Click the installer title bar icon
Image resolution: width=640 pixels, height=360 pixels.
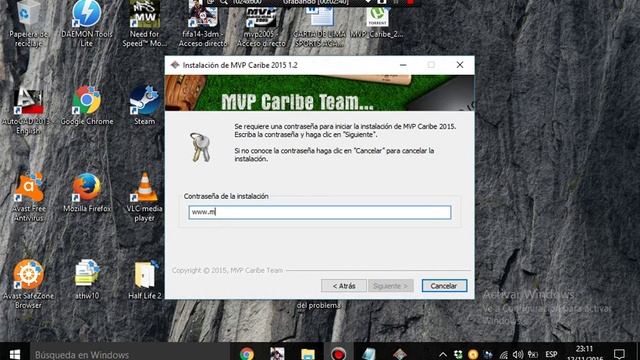point(175,65)
